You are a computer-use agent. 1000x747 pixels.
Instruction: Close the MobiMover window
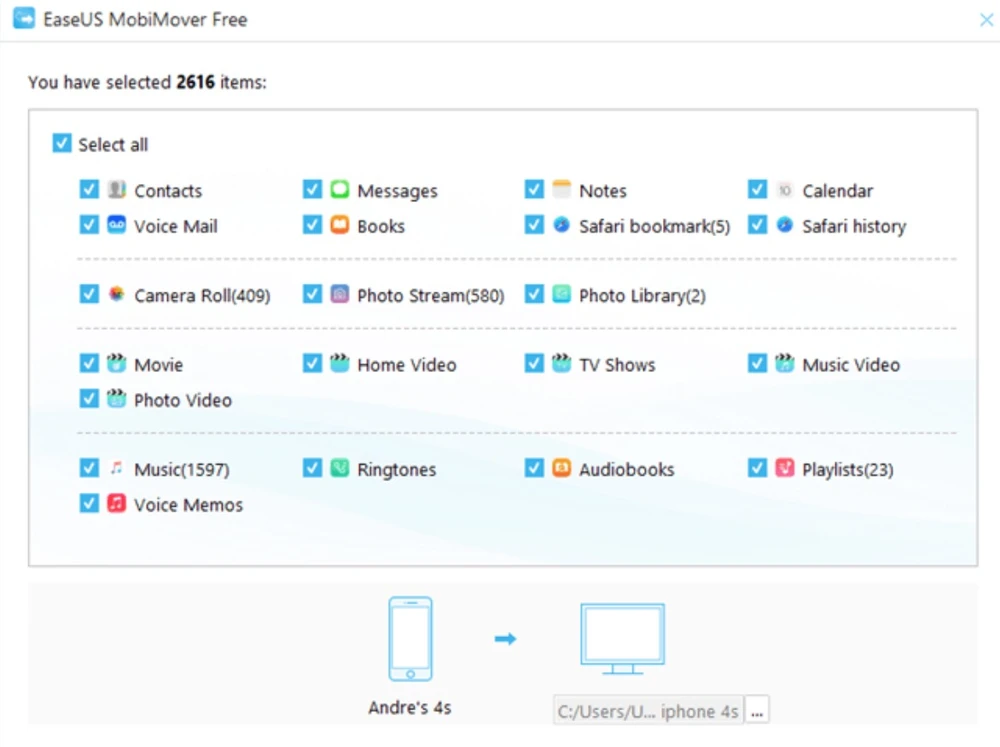pyautogui.click(x=984, y=19)
